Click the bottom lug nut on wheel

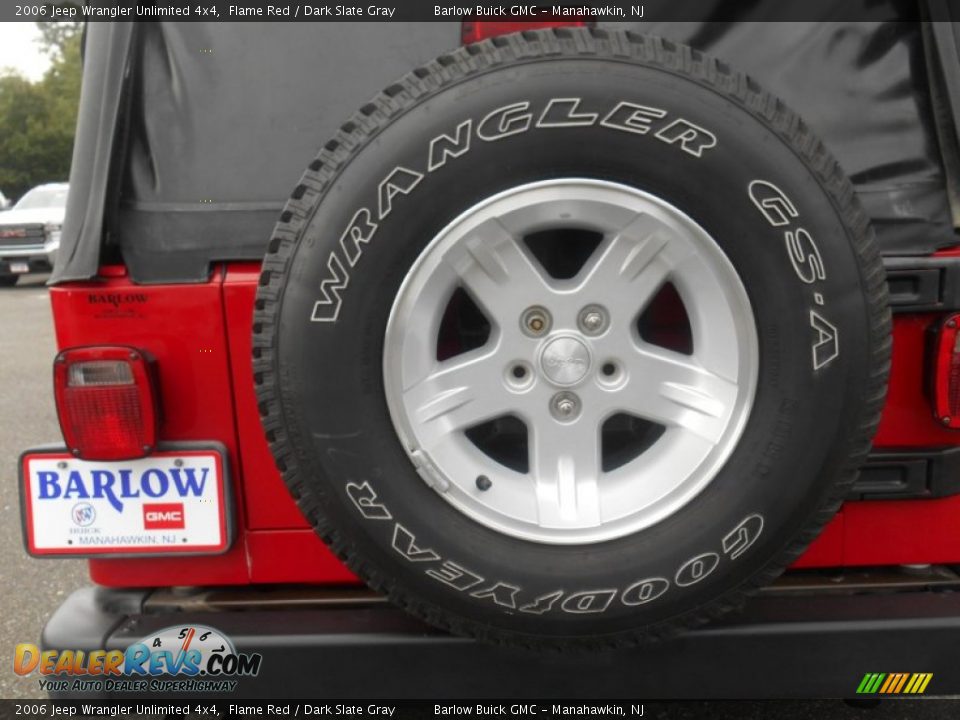coord(565,406)
